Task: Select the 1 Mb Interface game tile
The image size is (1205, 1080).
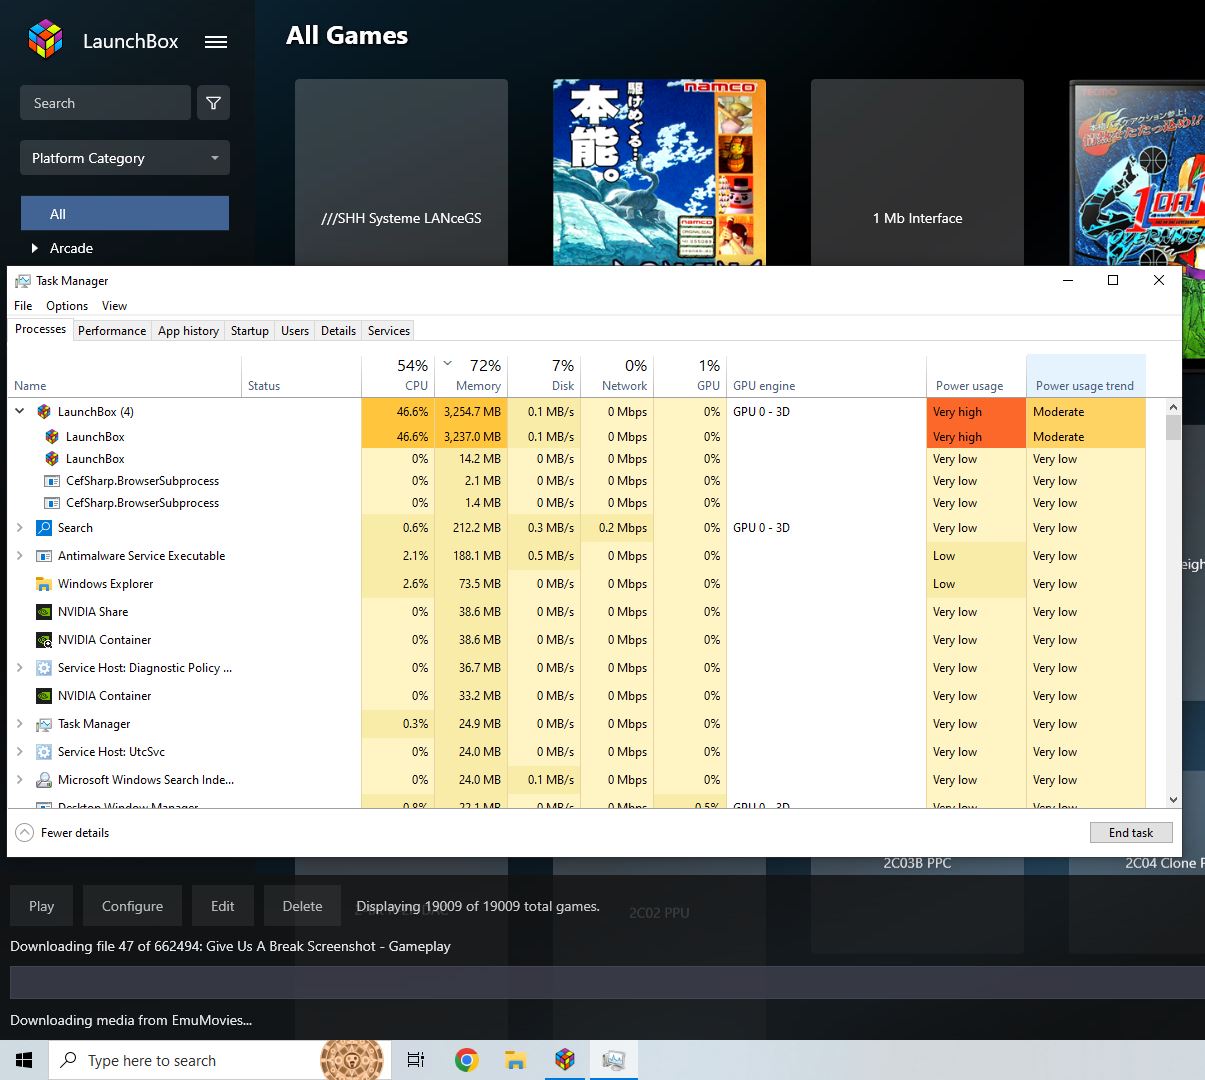Action: pos(917,172)
